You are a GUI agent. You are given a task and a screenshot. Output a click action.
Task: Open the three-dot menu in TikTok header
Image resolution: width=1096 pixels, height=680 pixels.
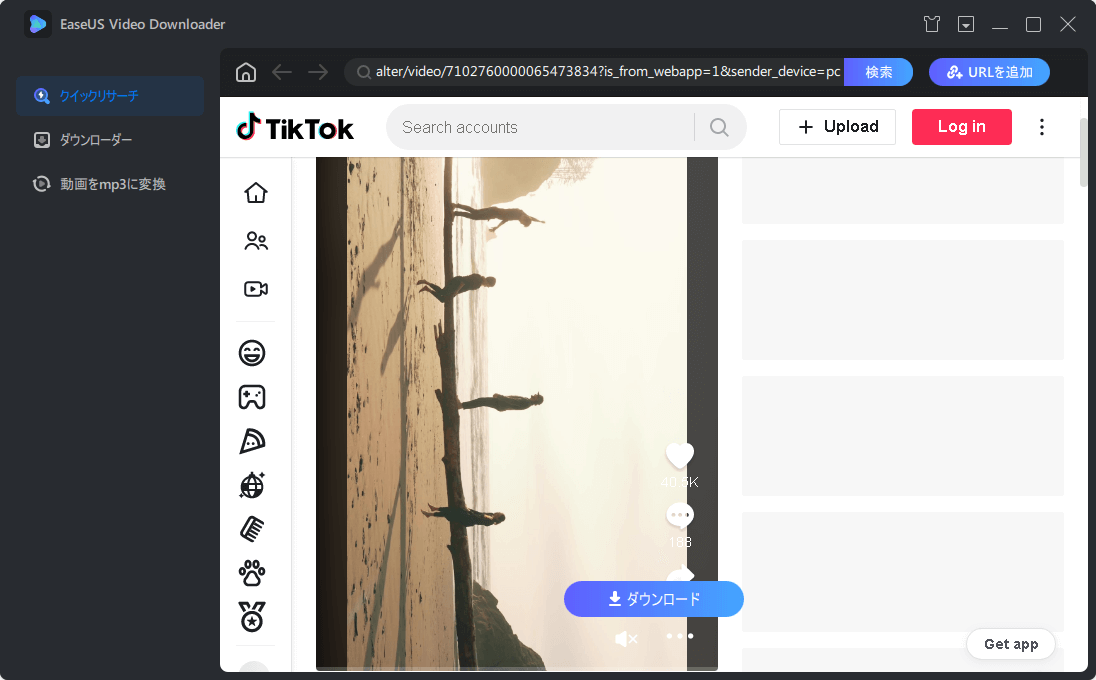(x=1042, y=126)
